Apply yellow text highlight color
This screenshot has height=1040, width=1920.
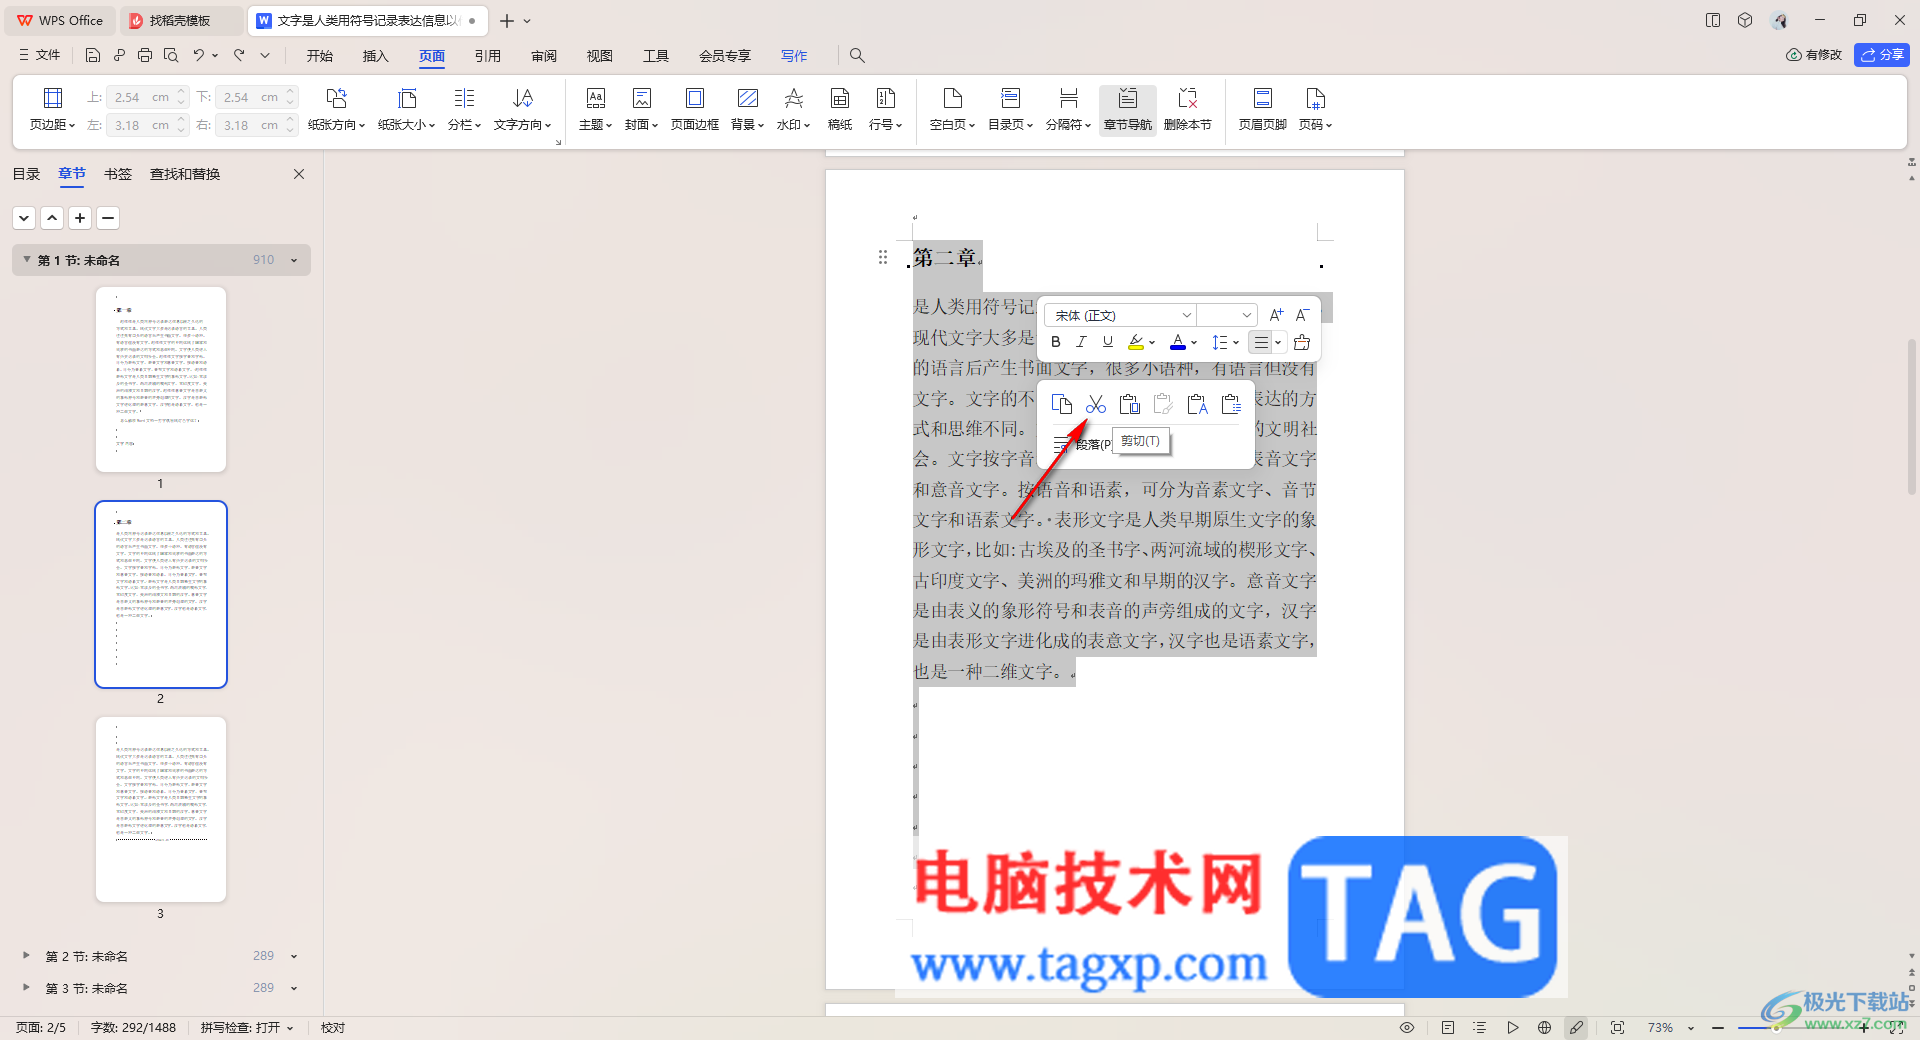(1136, 342)
